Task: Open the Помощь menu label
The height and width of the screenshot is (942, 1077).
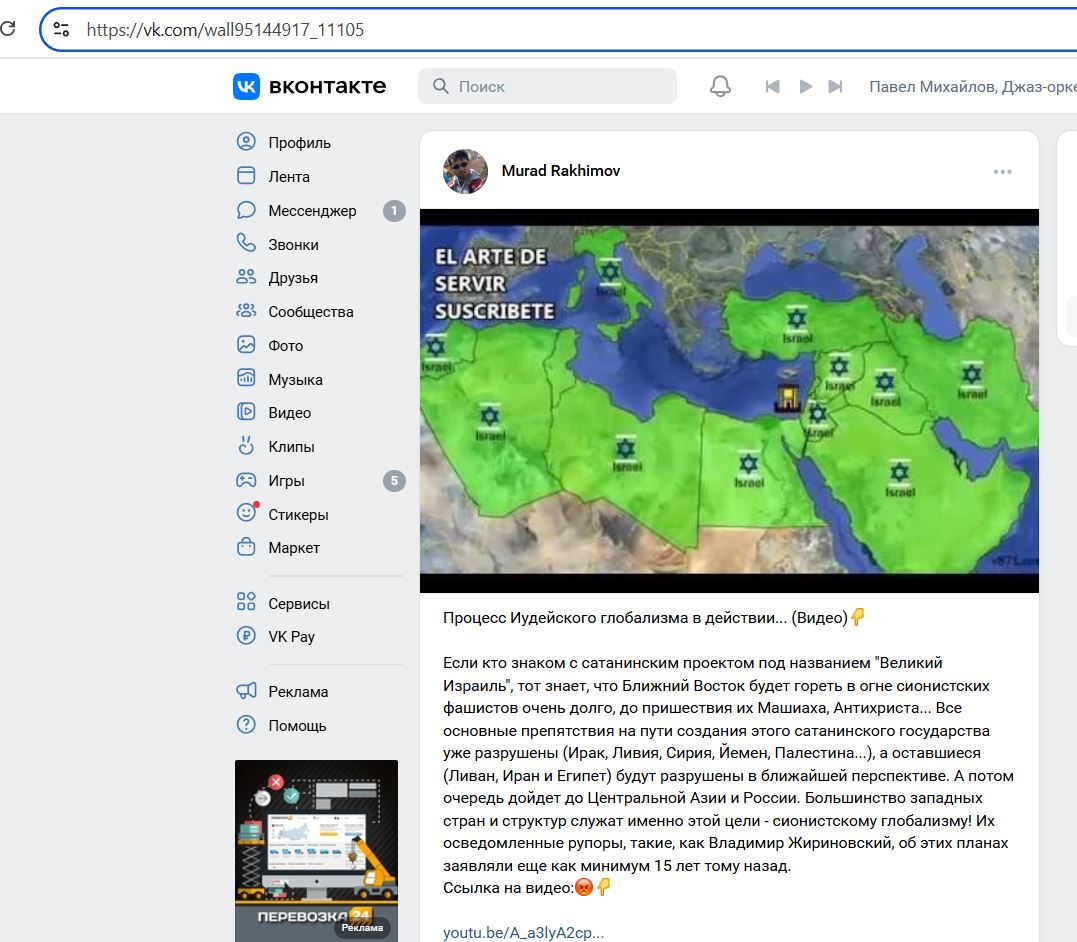Action: pos(297,726)
